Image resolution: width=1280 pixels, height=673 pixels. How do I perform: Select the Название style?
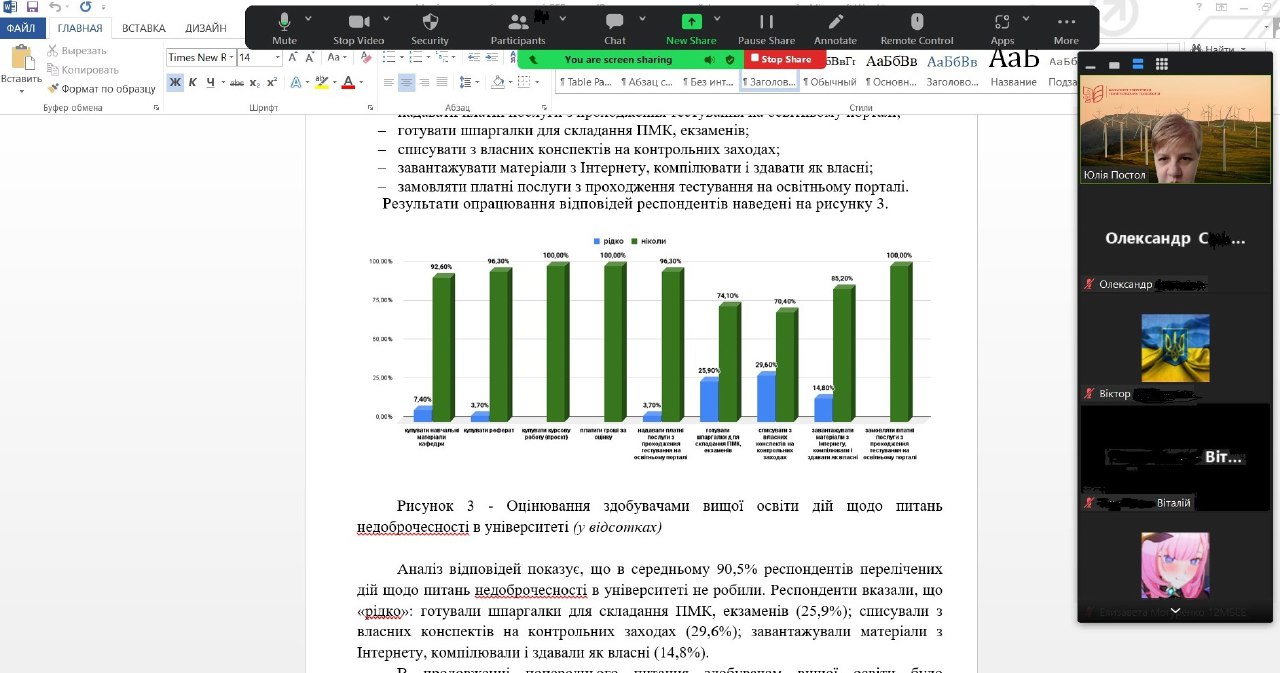(x=1014, y=68)
